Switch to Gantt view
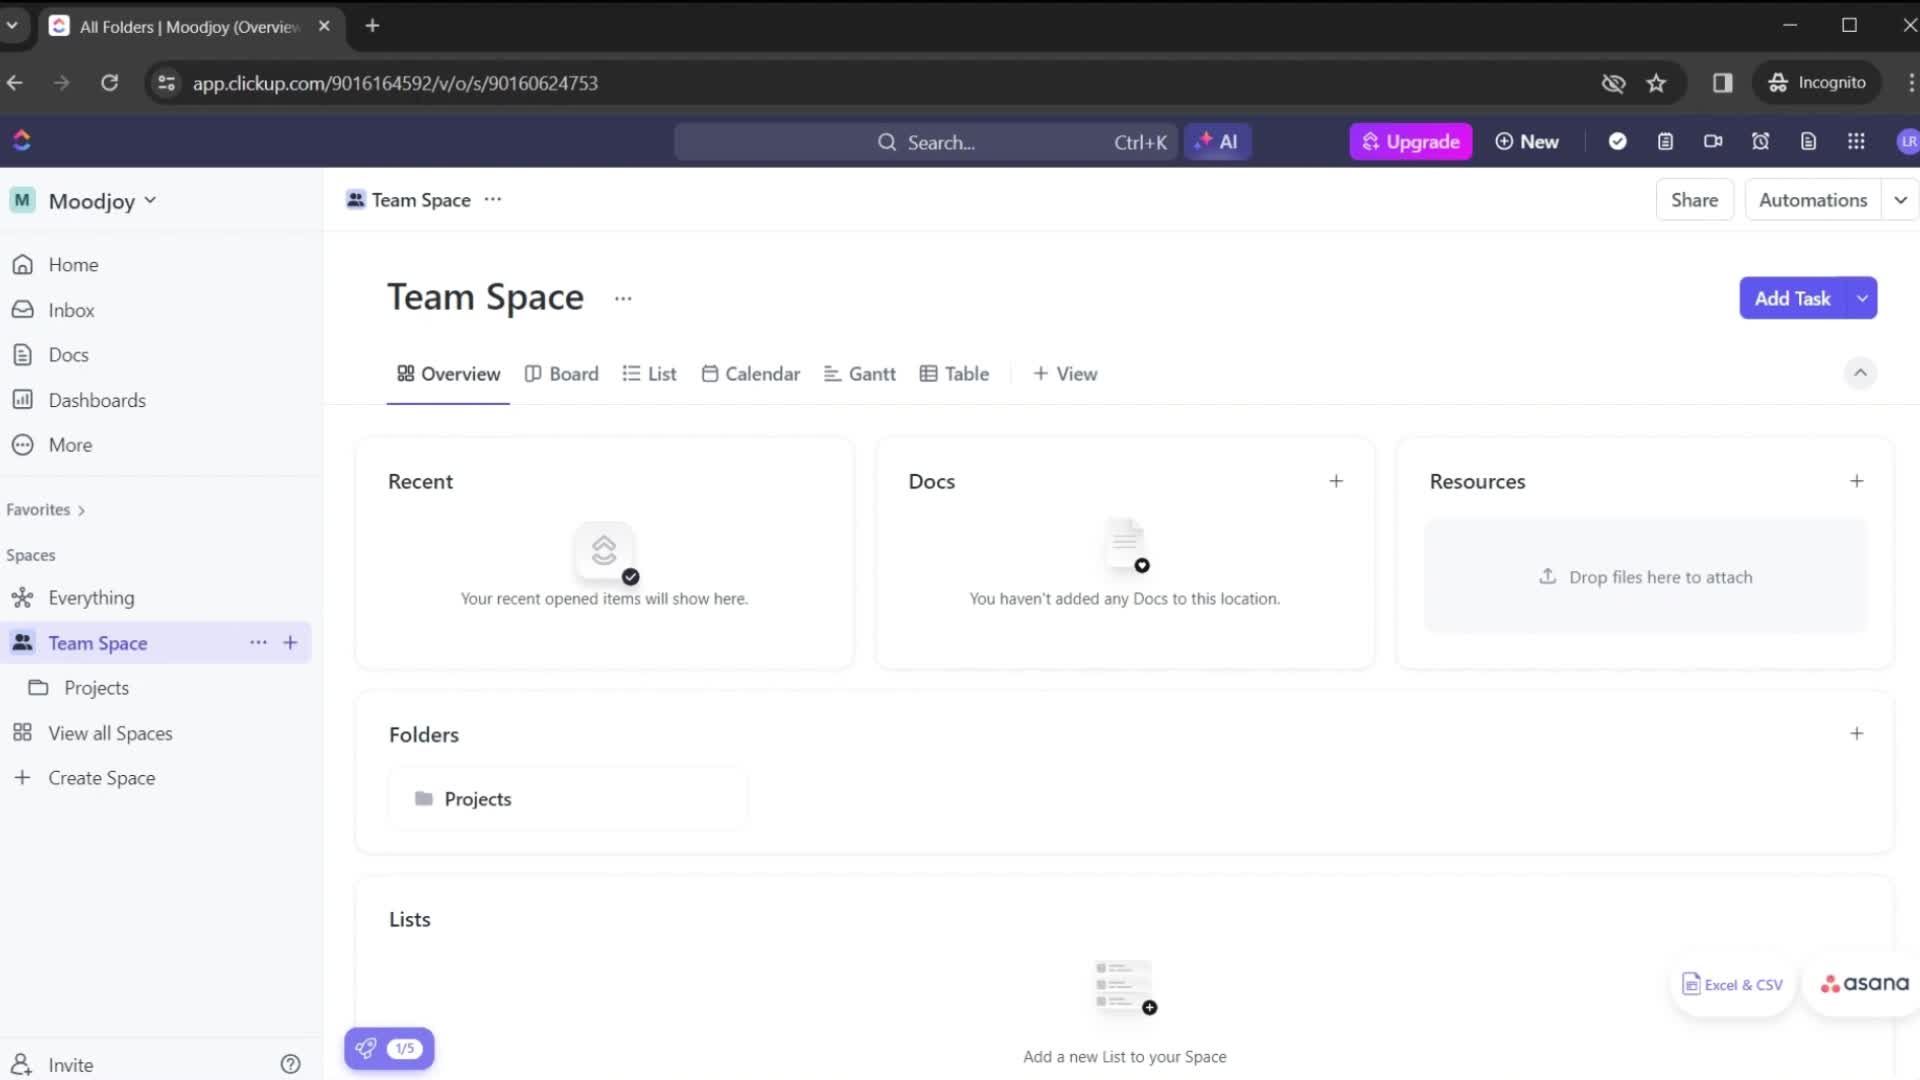Screen dimensions: 1920x1080 coord(858,373)
